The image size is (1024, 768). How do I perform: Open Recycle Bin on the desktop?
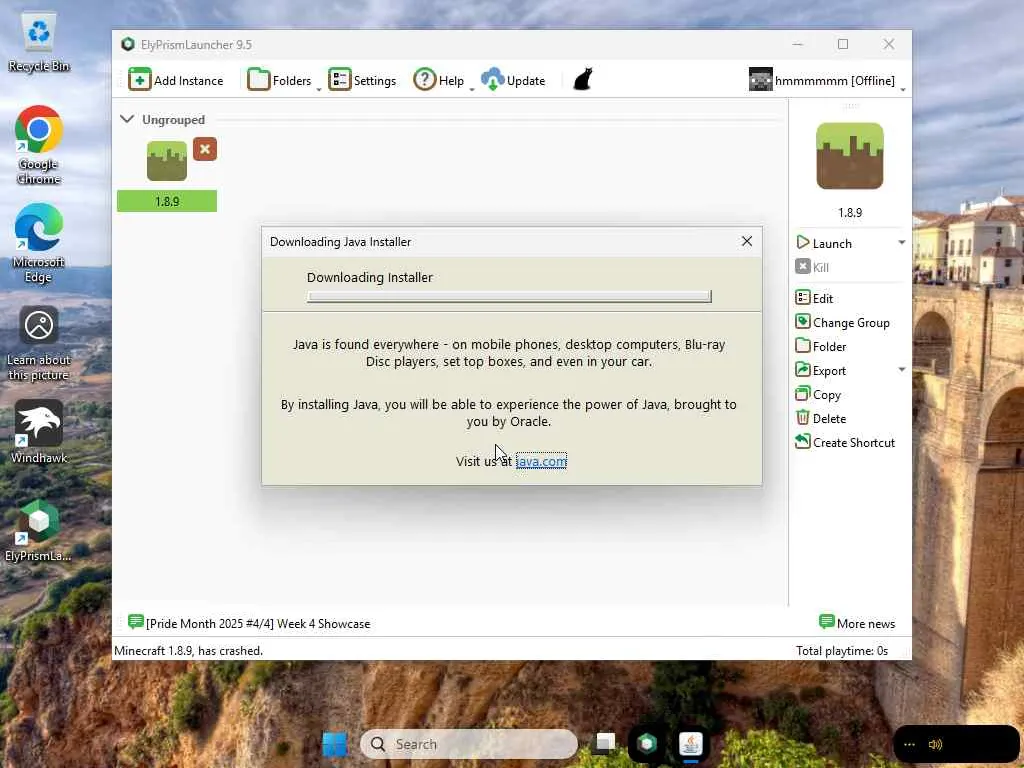[x=39, y=43]
